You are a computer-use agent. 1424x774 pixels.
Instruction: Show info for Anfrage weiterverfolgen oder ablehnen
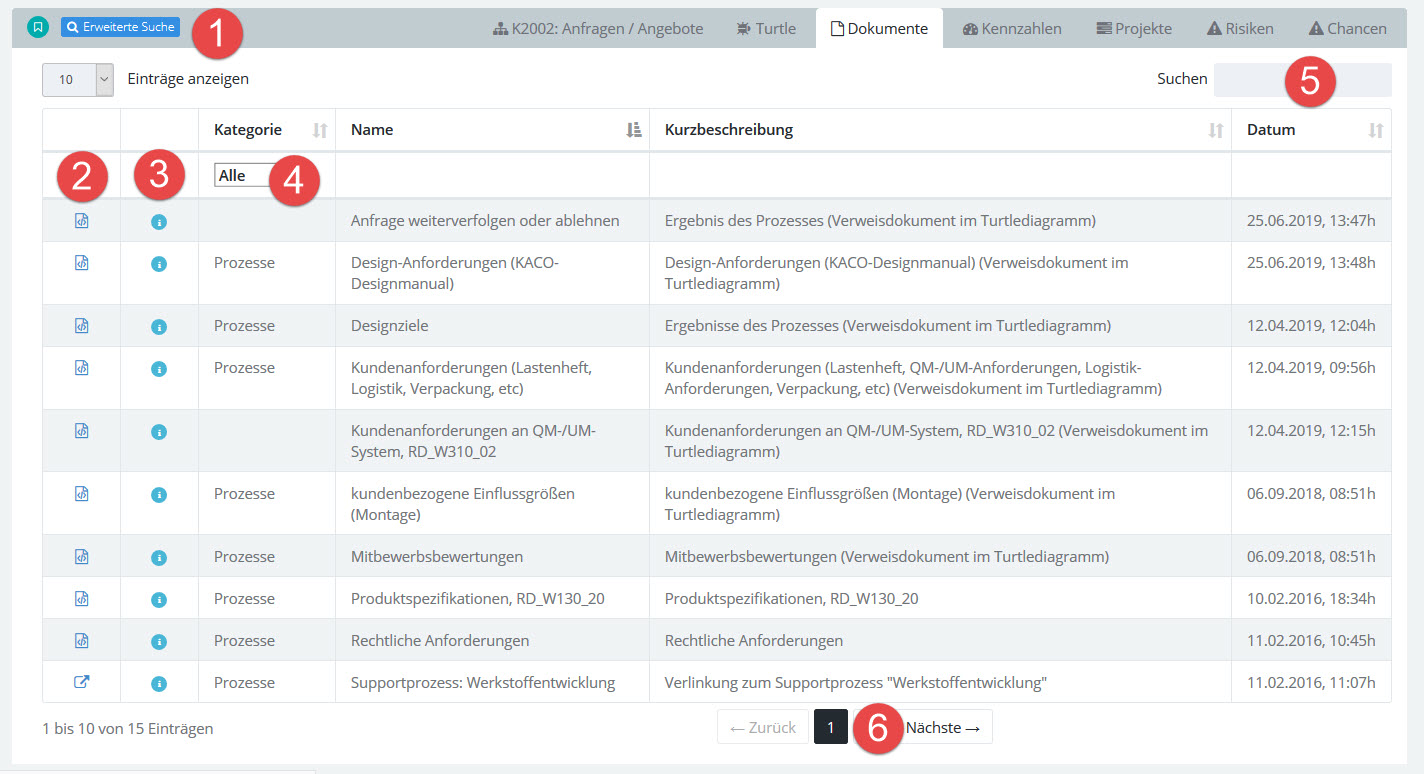pyautogui.click(x=158, y=221)
